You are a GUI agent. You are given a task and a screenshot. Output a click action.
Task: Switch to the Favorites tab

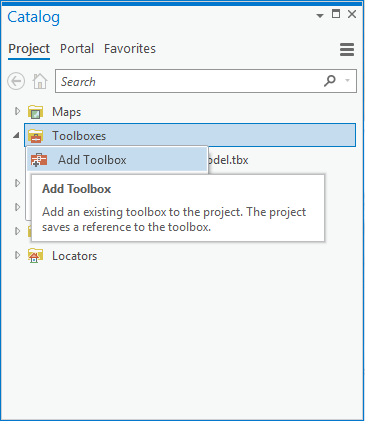(x=130, y=49)
